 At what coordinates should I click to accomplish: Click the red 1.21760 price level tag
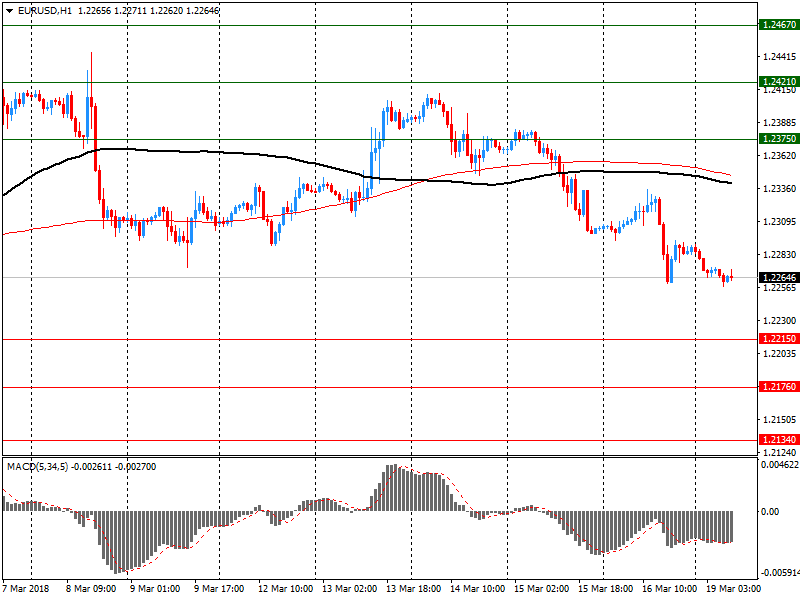777,387
